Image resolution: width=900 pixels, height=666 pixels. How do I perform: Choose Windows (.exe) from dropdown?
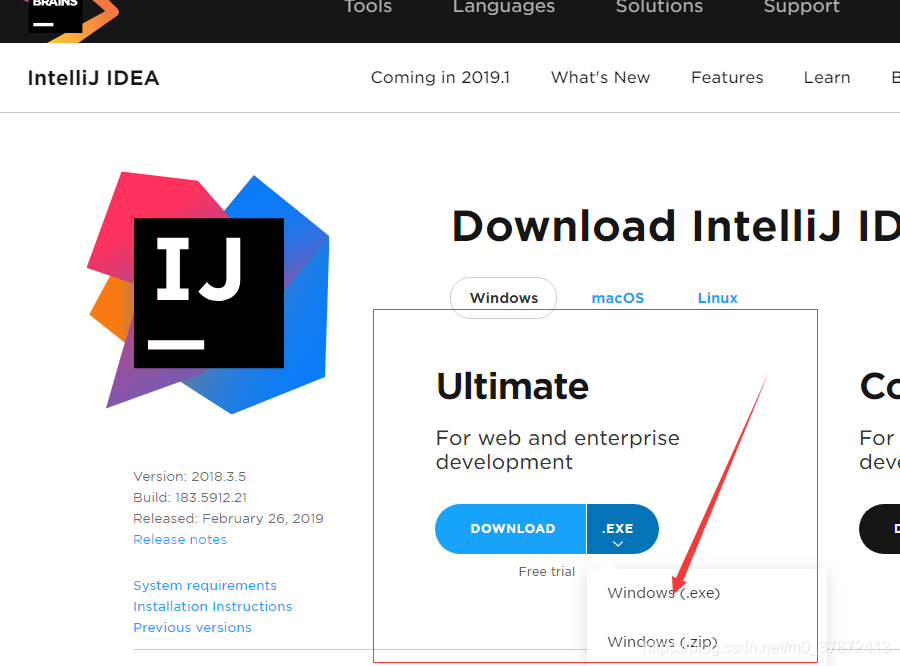pyautogui.click(x=664, y=593)
